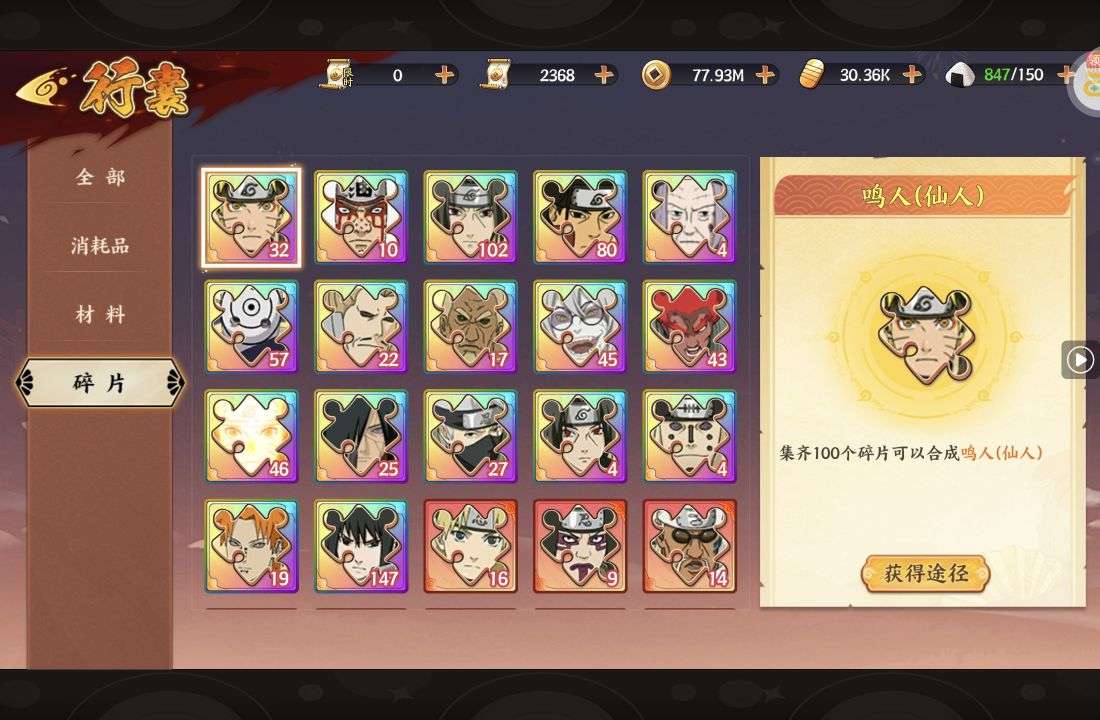Switch to the 材料 tab
The image size is (1100, 720).
tap(100, 314)
